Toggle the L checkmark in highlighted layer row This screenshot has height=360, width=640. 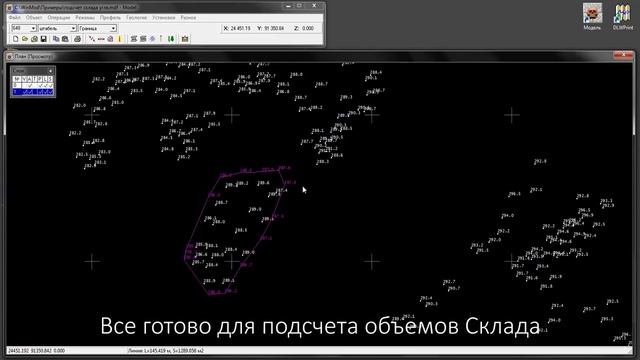tap(45, 92)
